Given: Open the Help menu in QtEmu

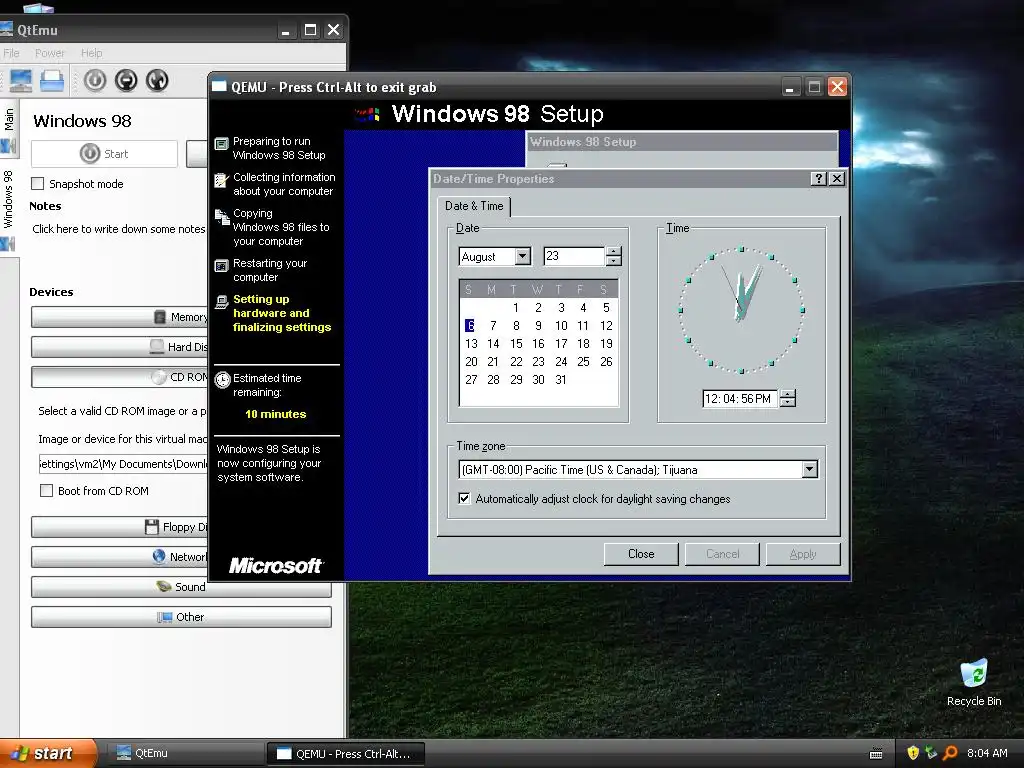Looking at the screenshot, I should tap(91, 53).
